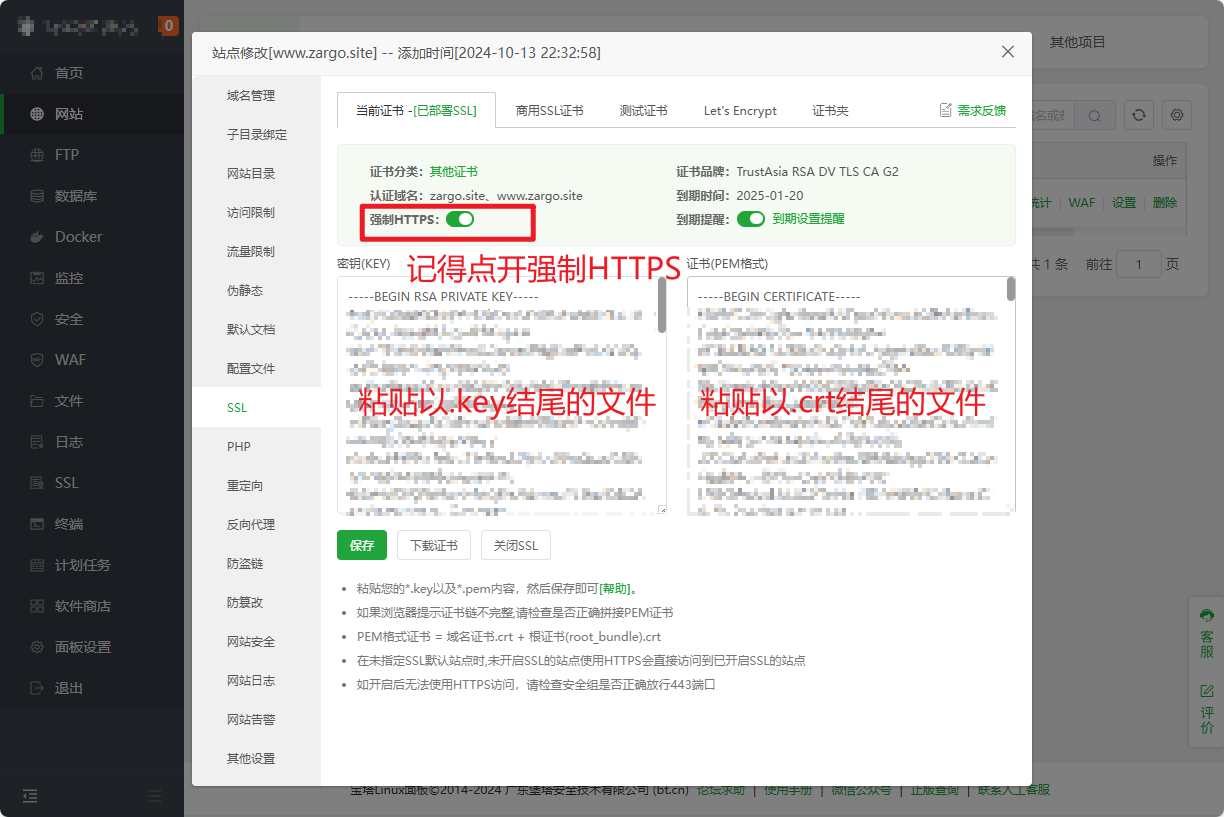Switch to the Let's Encrypt tab
Image resolution: width=1224 pixels, height=817 pixels.
(740, 111)
